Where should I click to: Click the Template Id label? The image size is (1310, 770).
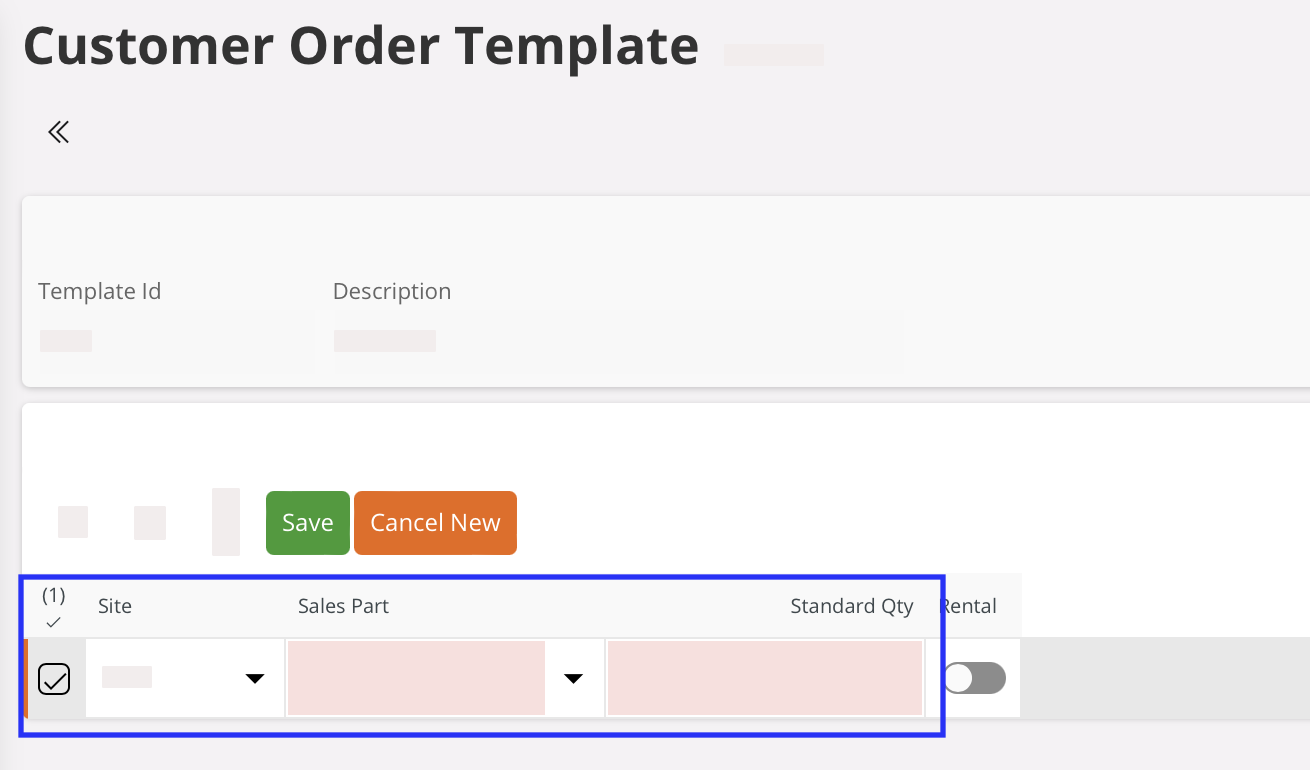(x=99, y=291)
